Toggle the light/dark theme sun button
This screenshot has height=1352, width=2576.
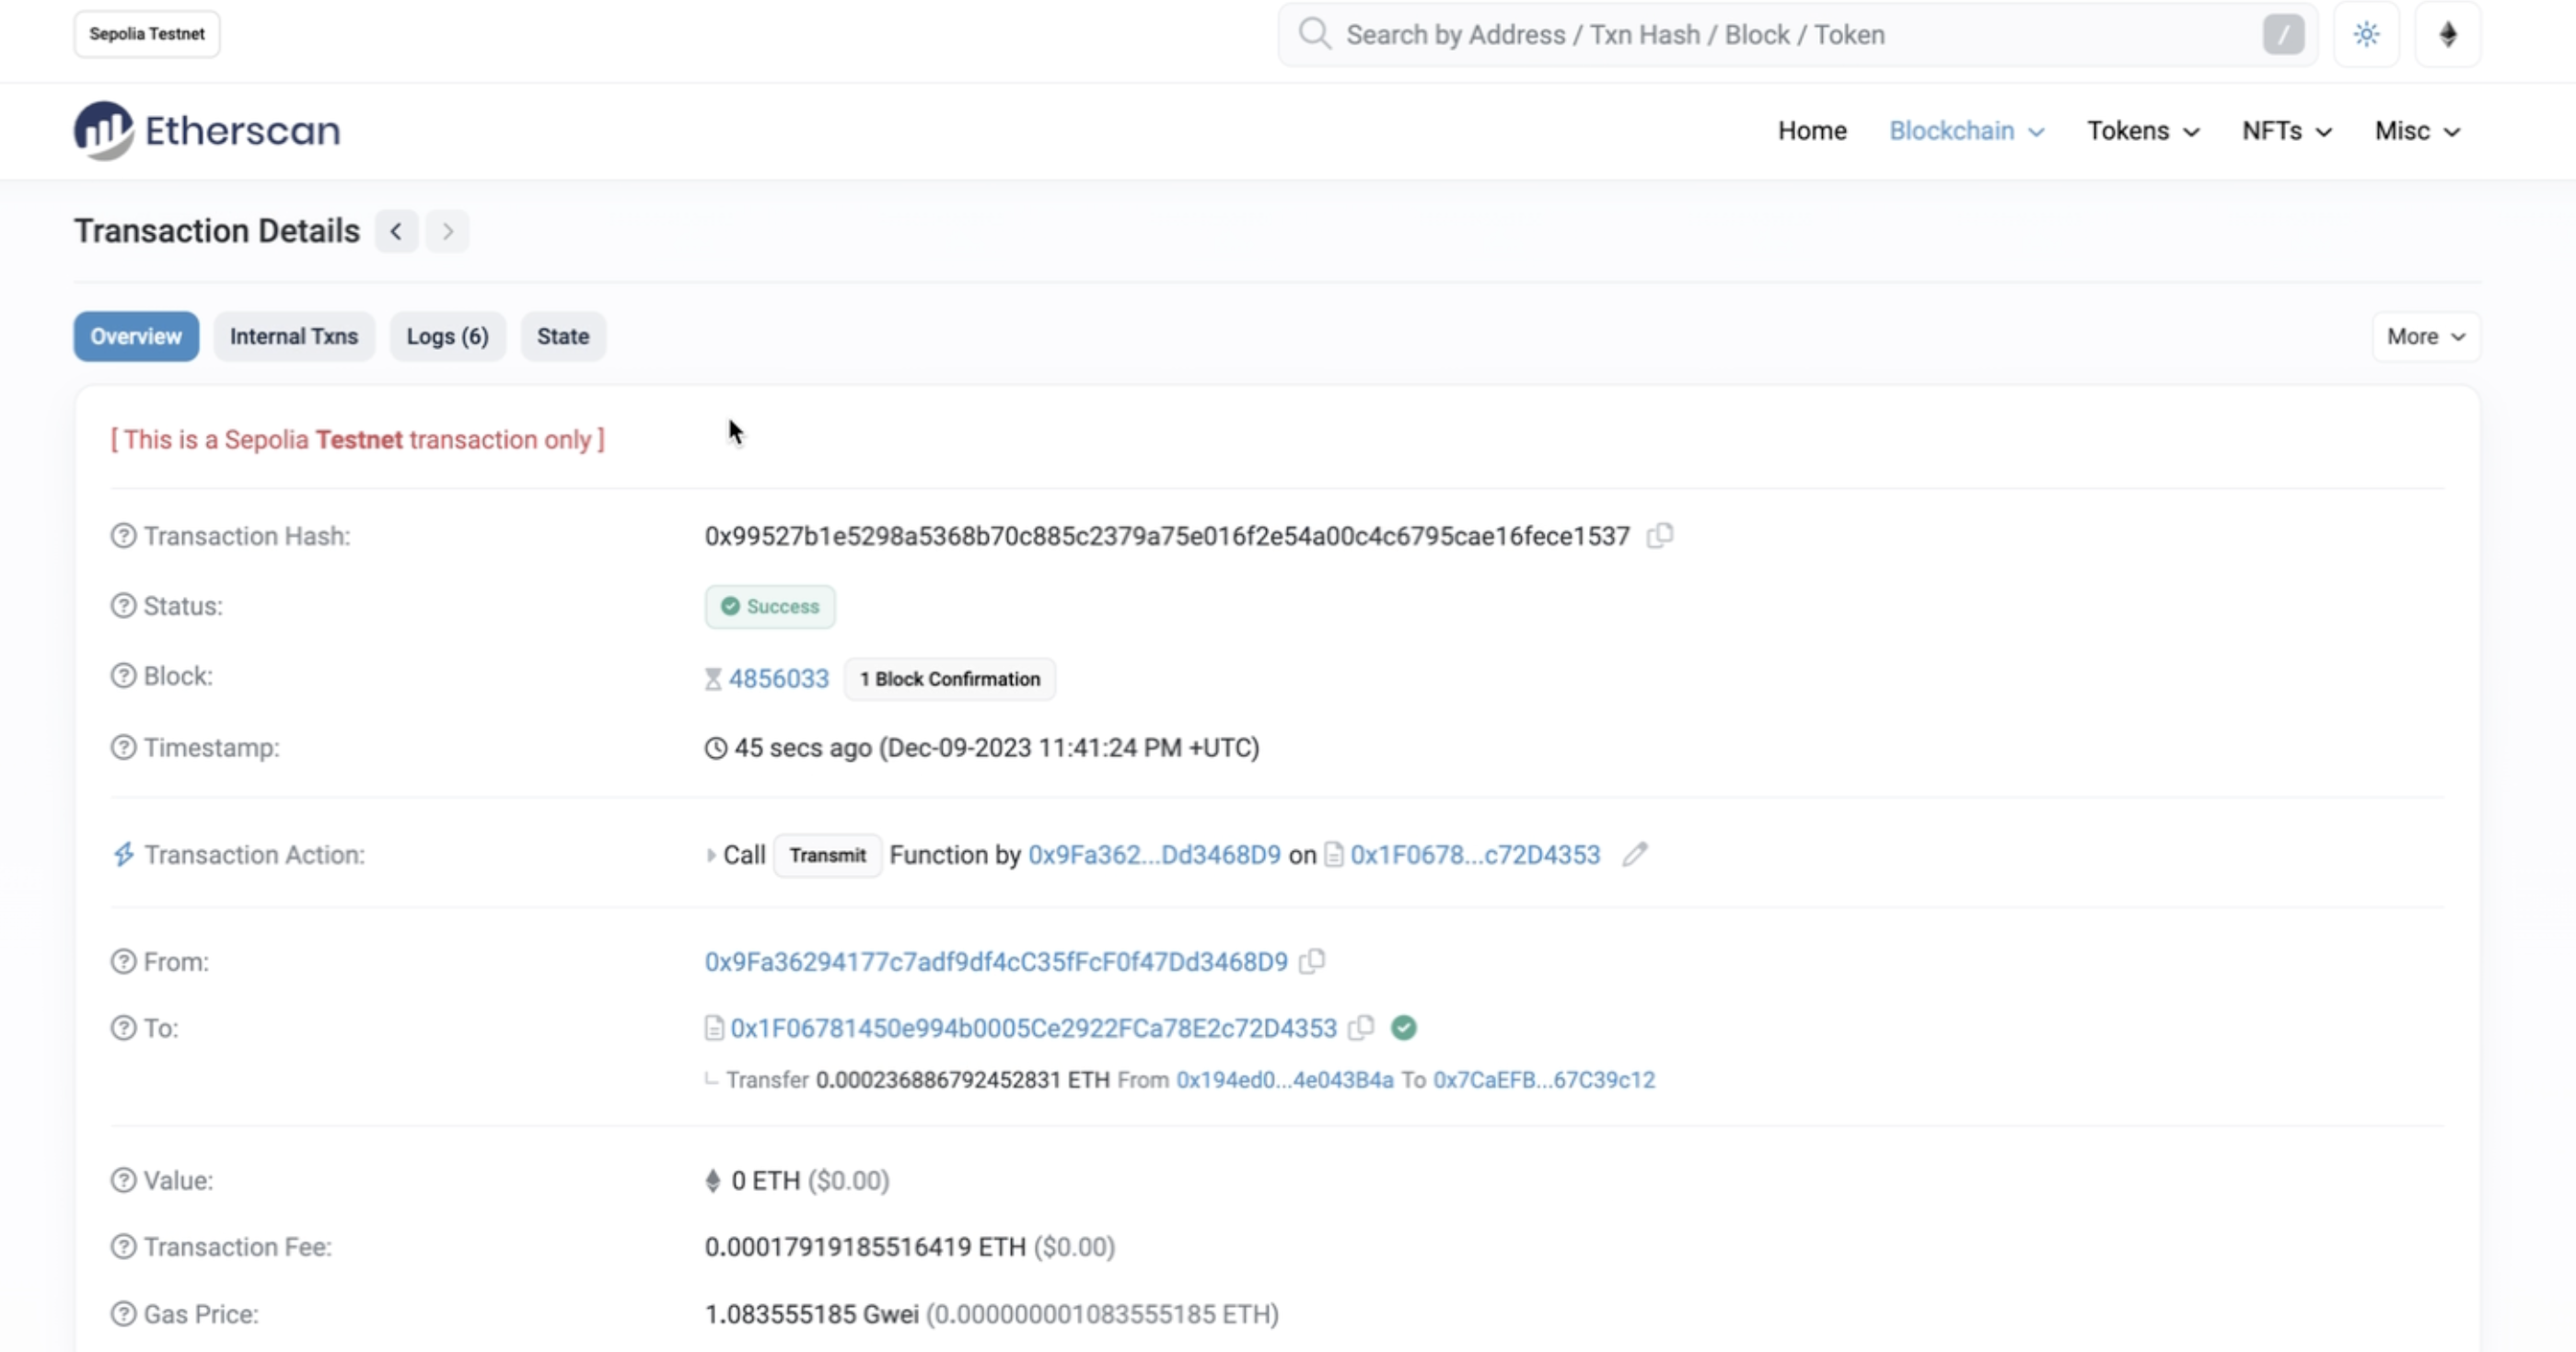(x=2366, y=35)
